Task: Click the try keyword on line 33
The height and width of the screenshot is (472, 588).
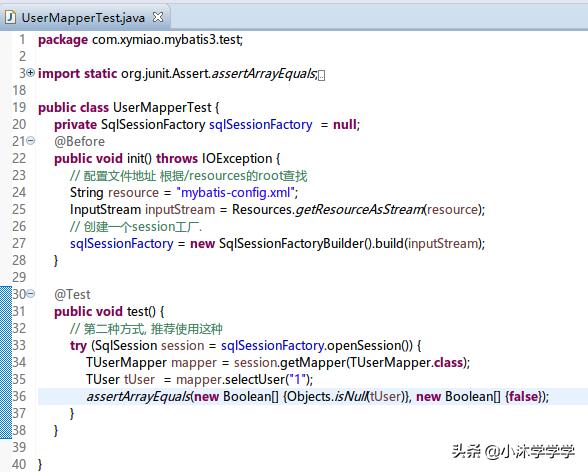Action: point(78,346)
